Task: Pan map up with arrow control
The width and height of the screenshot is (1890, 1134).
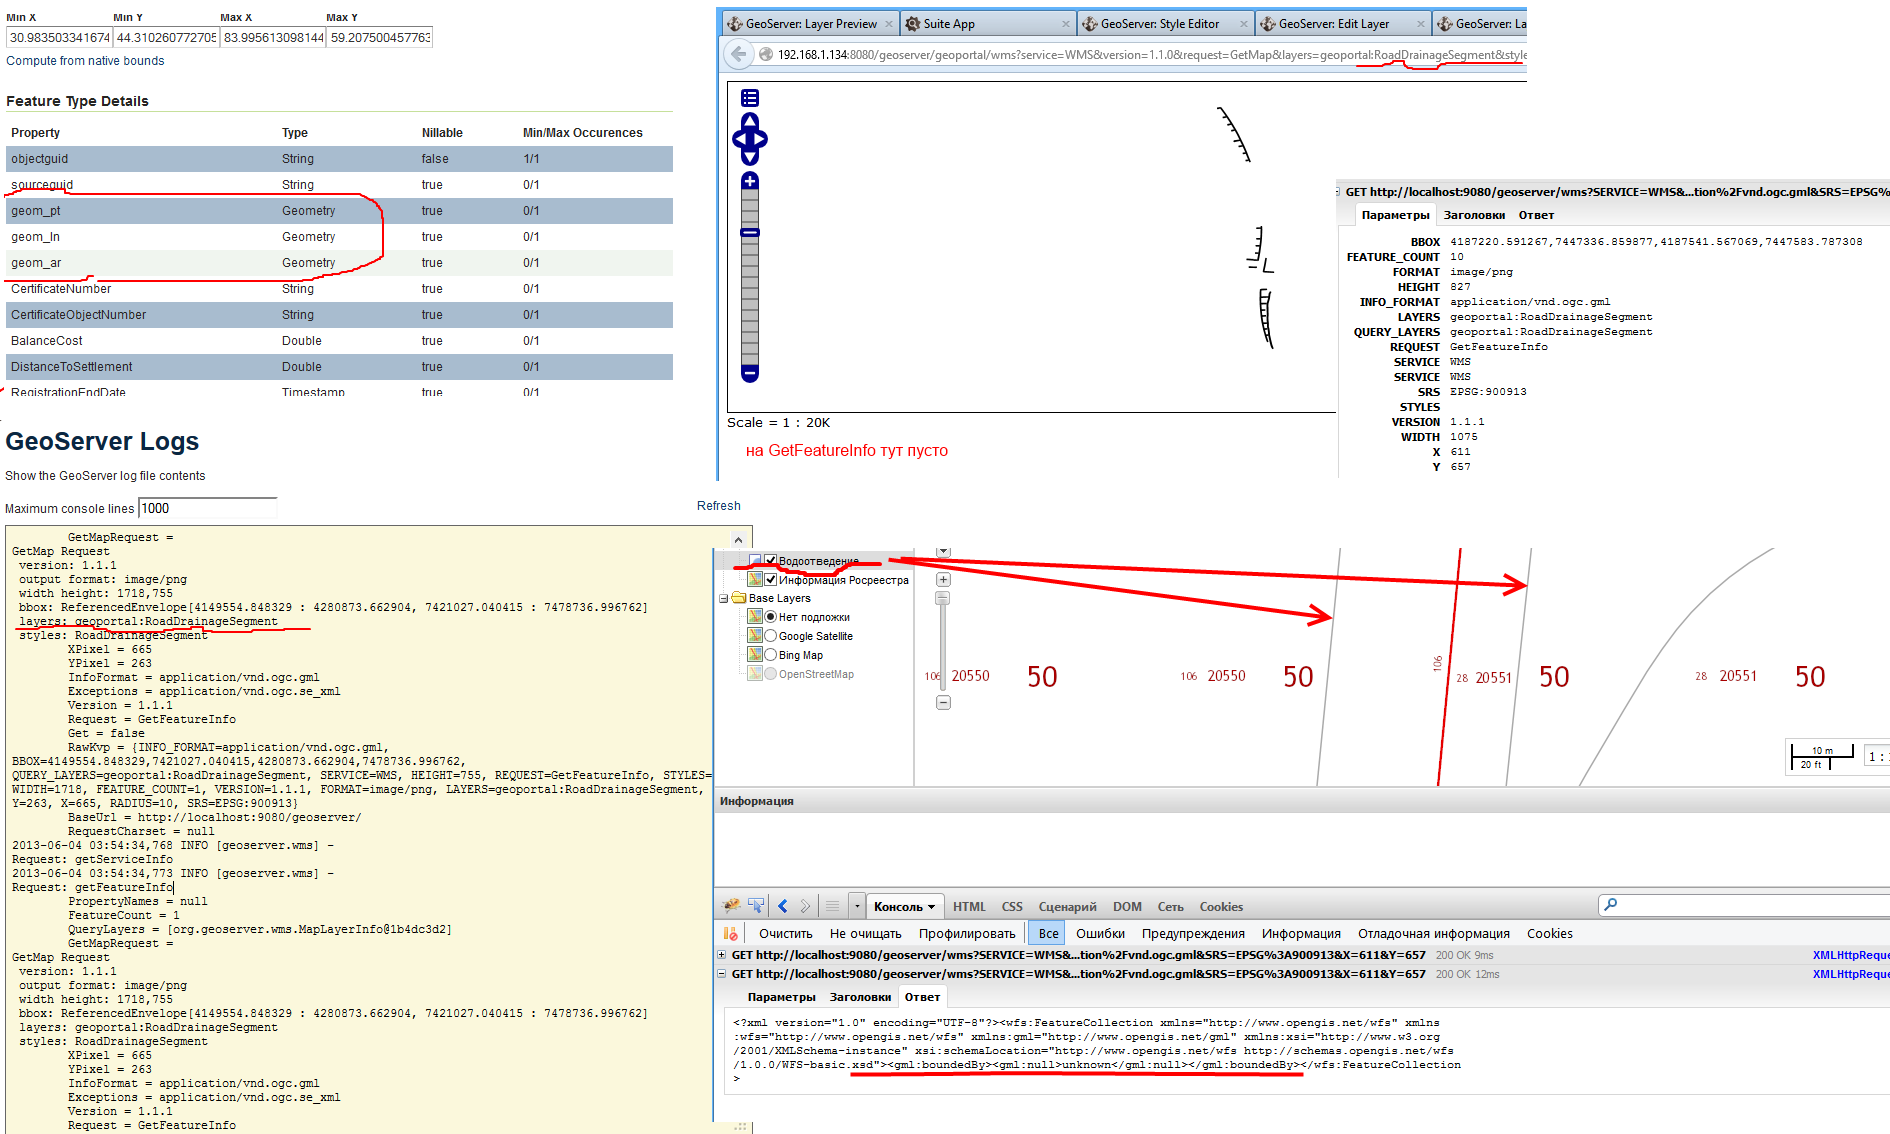Action: point(750,121)
